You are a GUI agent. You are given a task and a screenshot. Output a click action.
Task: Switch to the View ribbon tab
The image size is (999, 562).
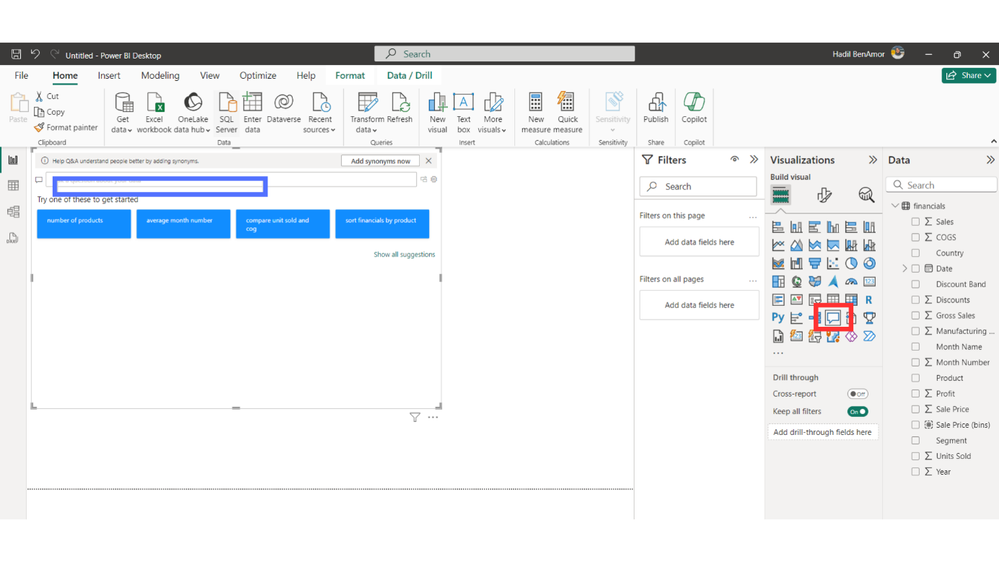pyautogui.click(x=210, y=75)
